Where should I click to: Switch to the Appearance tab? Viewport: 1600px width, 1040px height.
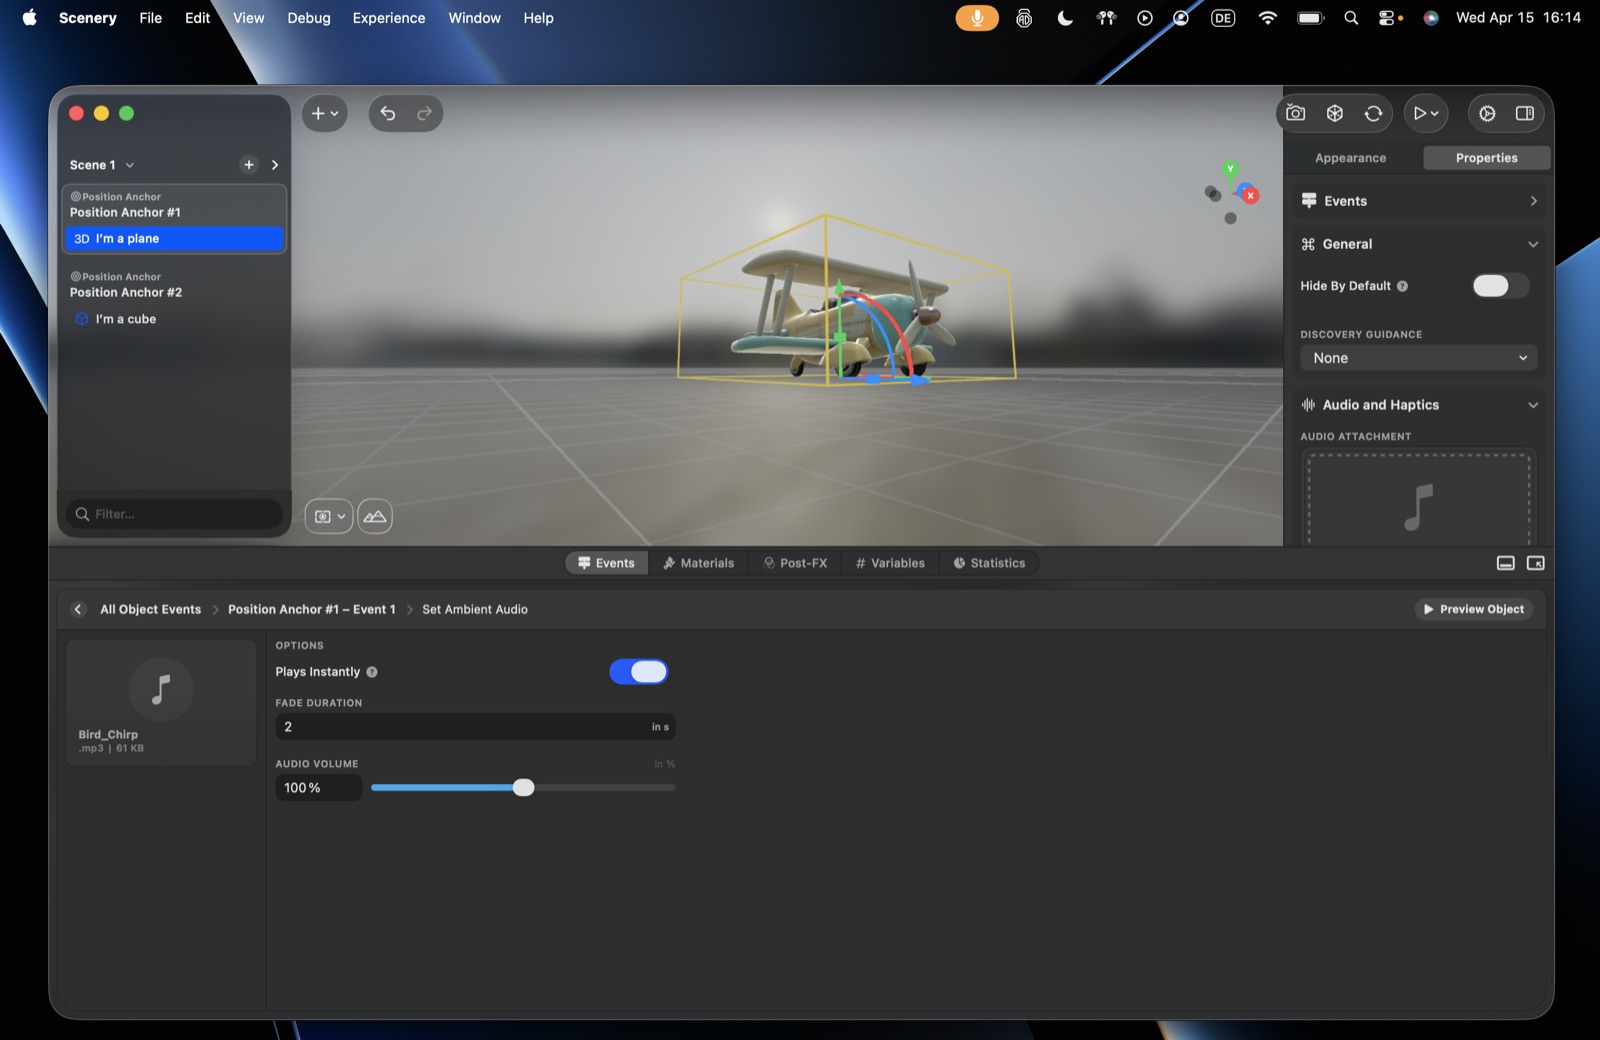[x=1350, y=158]
